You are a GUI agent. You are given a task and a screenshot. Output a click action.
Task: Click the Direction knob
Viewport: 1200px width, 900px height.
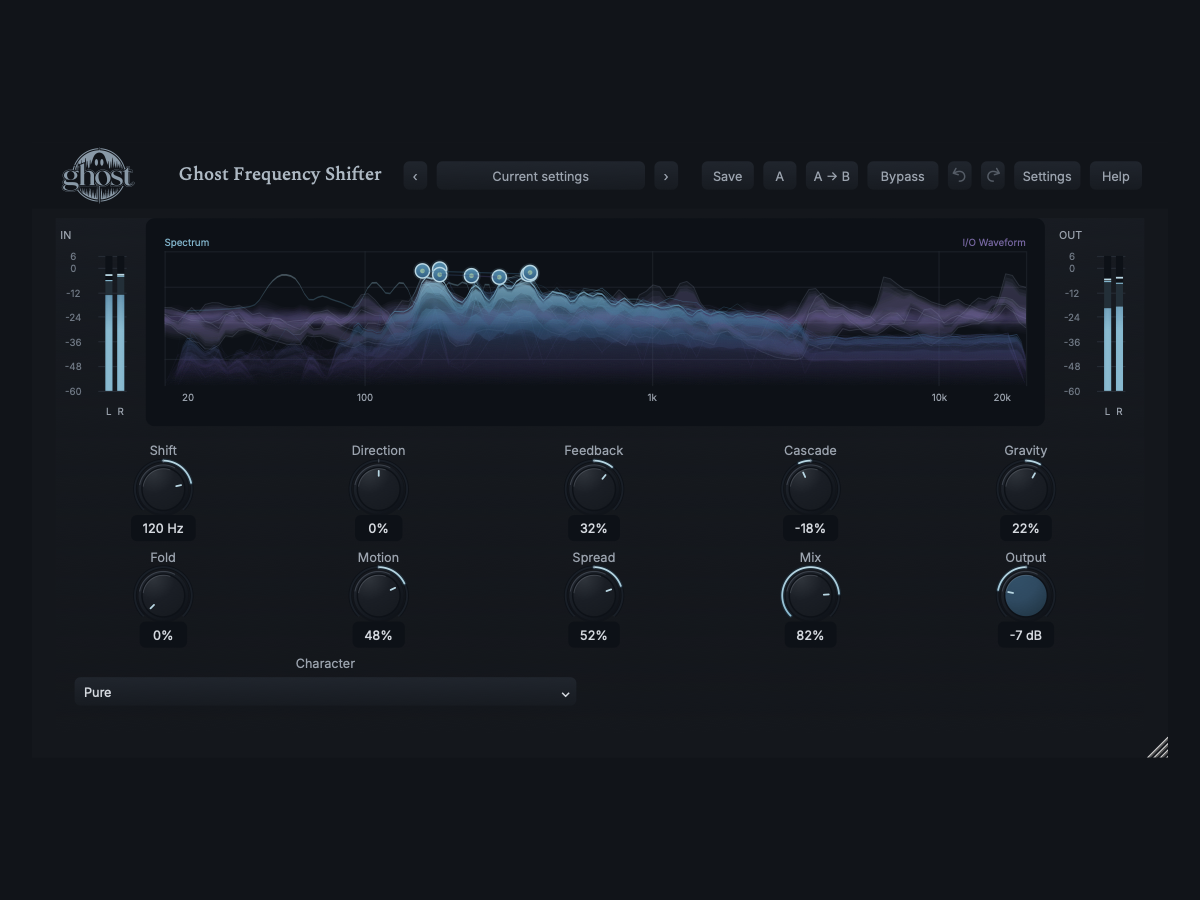click(378, 489)
